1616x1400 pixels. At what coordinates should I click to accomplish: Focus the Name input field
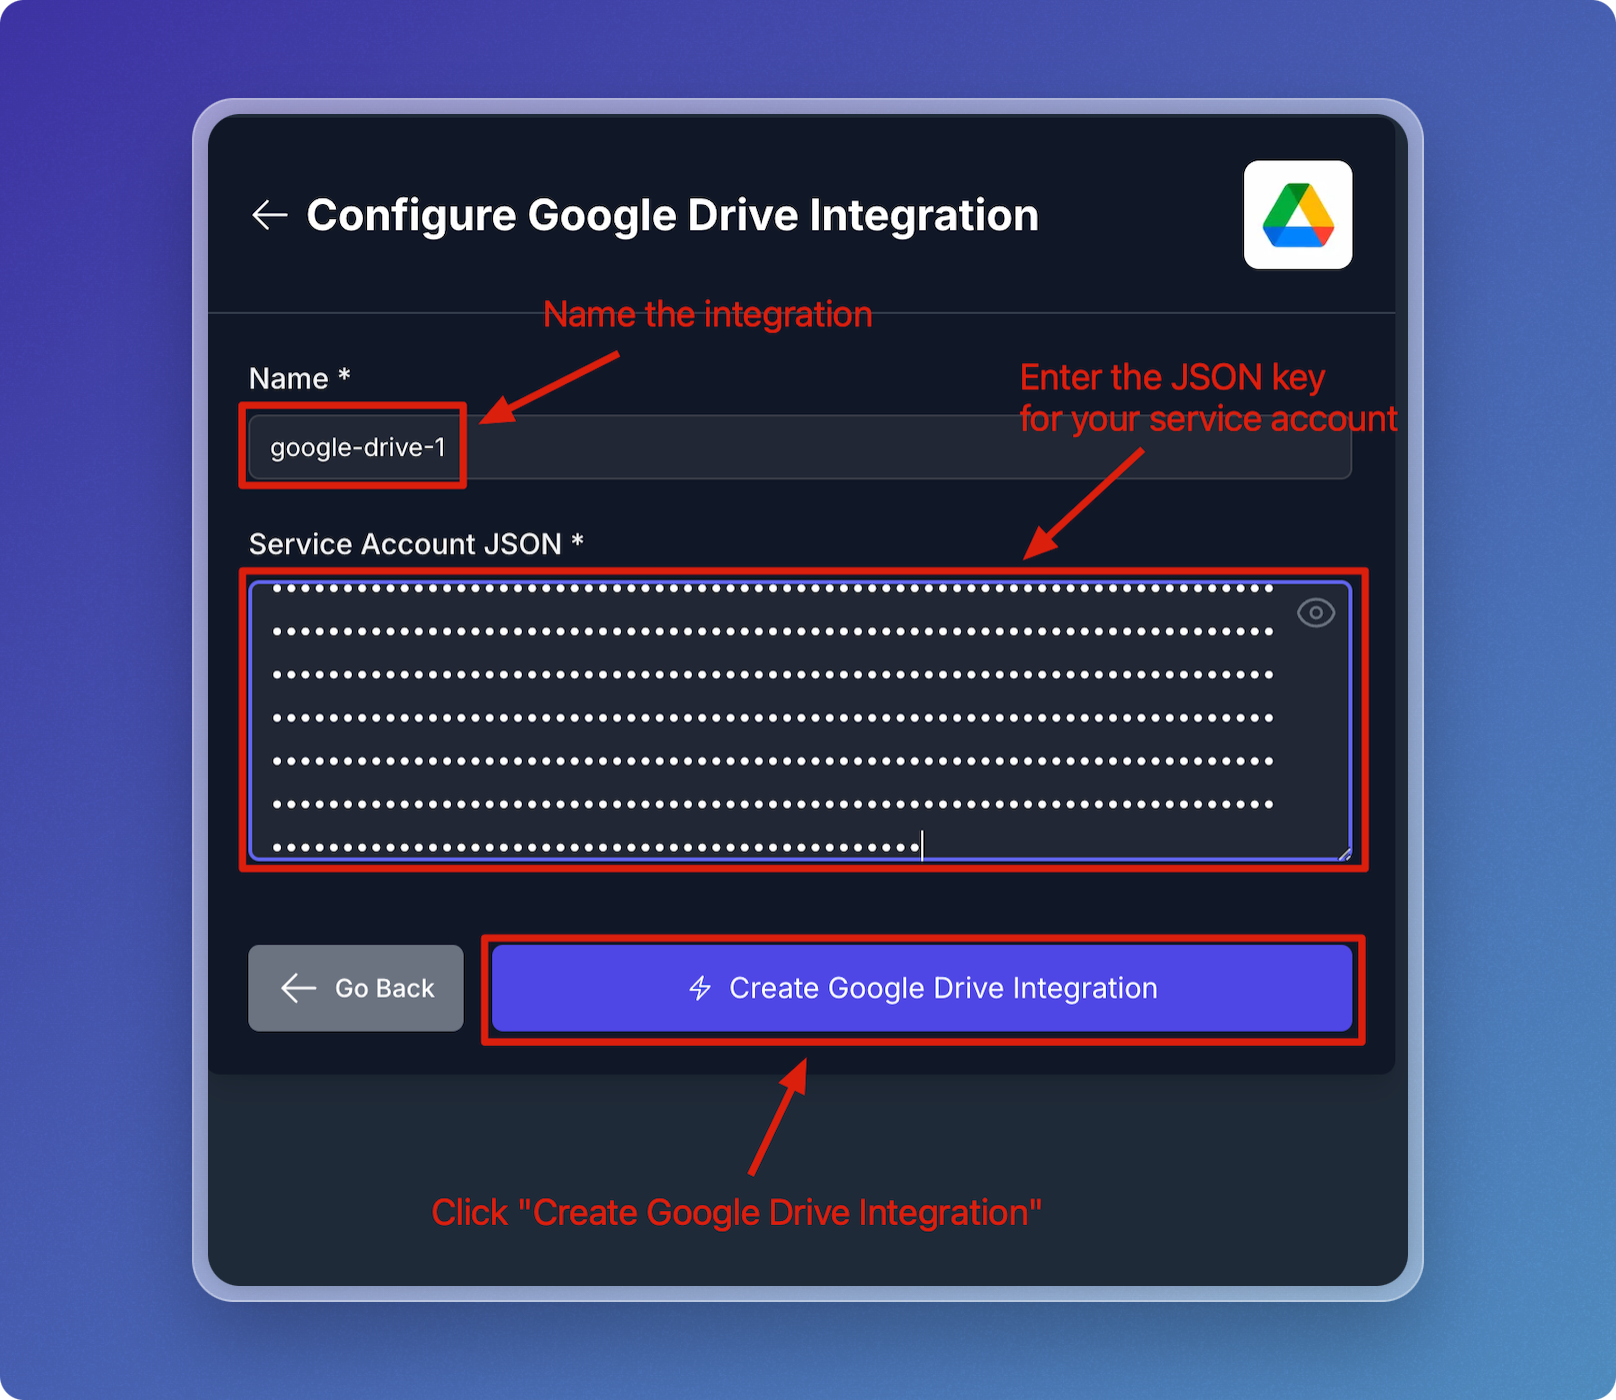800,447
